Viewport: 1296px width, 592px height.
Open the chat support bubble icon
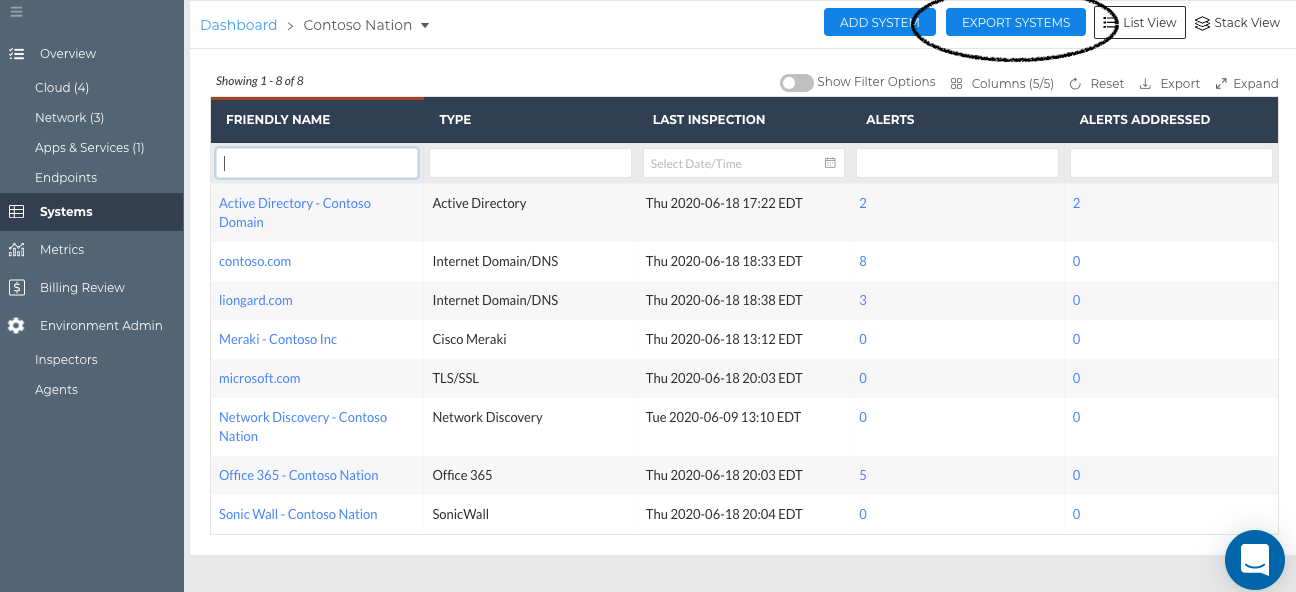tap(1255, 560)
